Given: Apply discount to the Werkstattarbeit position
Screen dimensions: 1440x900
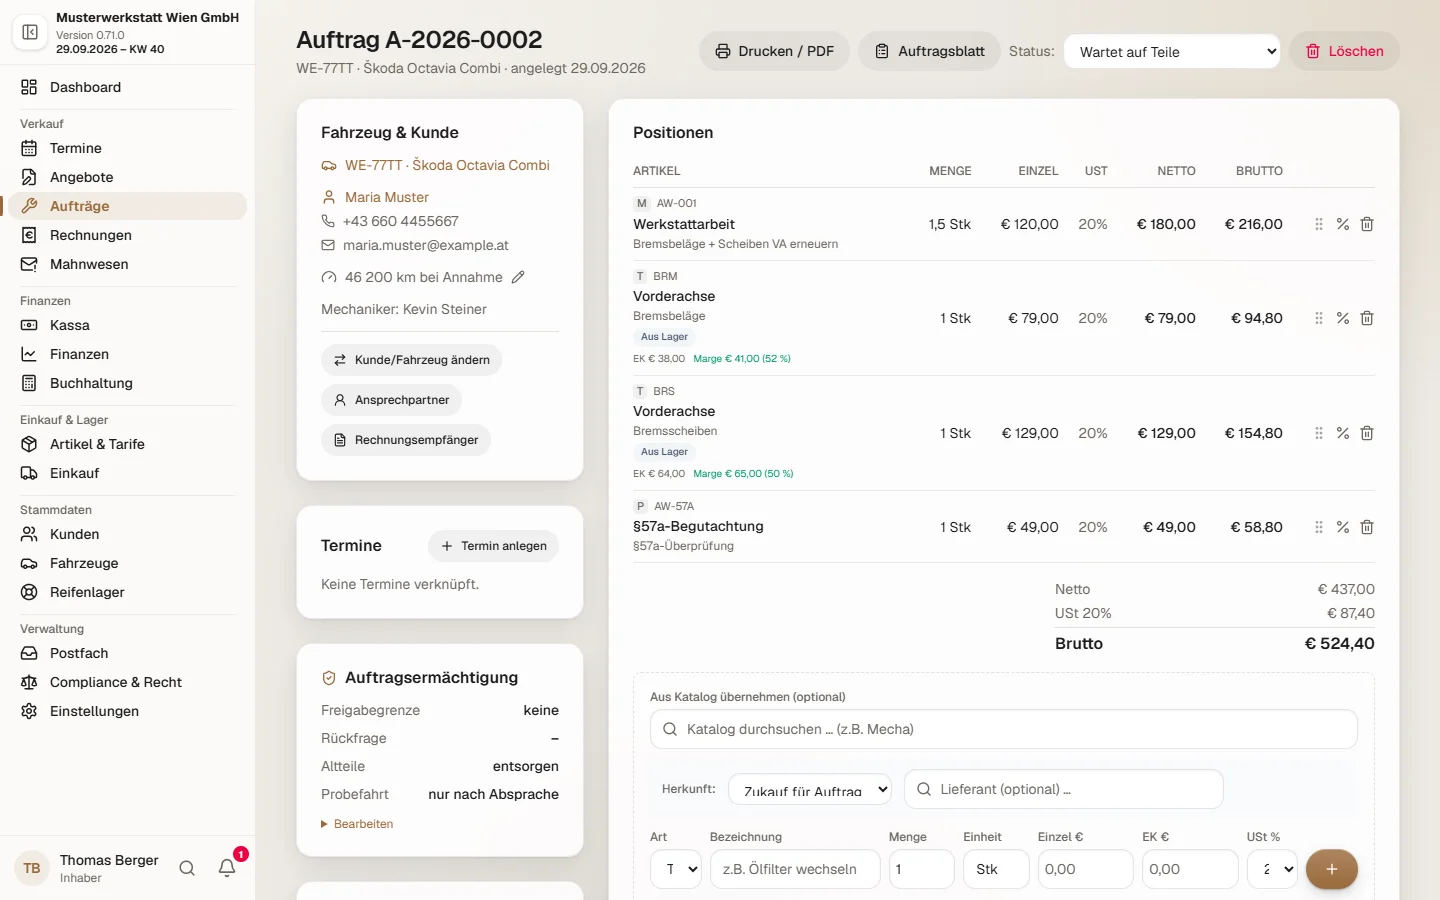Looking at the screenshot, I should pos(1343,224).
